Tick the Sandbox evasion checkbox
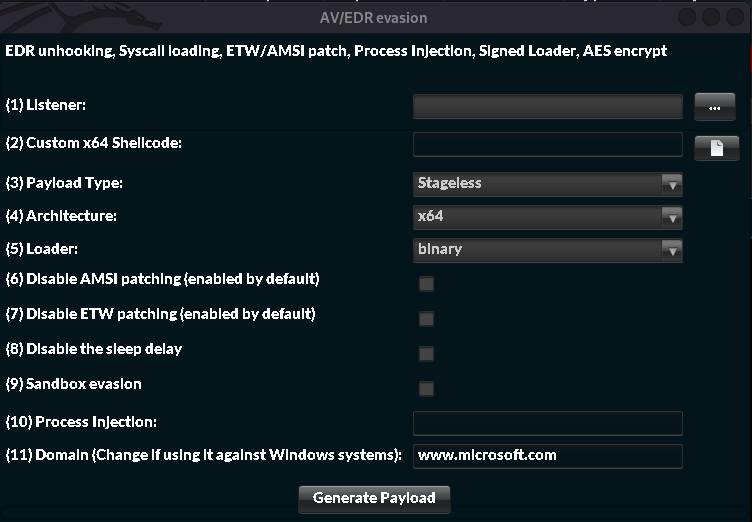Image resolution: width=752 pixels, height=522 pixels. [427, 389]
